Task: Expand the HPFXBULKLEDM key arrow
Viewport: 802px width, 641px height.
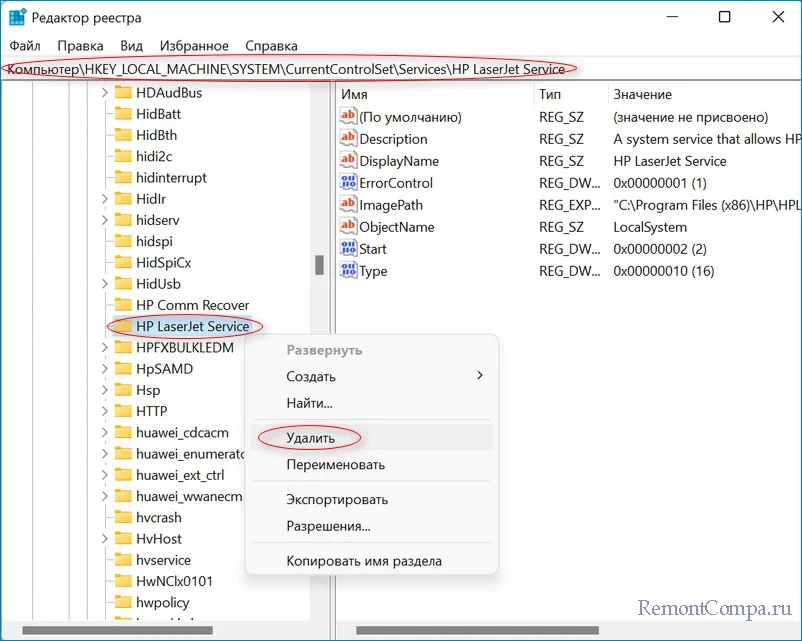Action: click(x=104, y=348)
